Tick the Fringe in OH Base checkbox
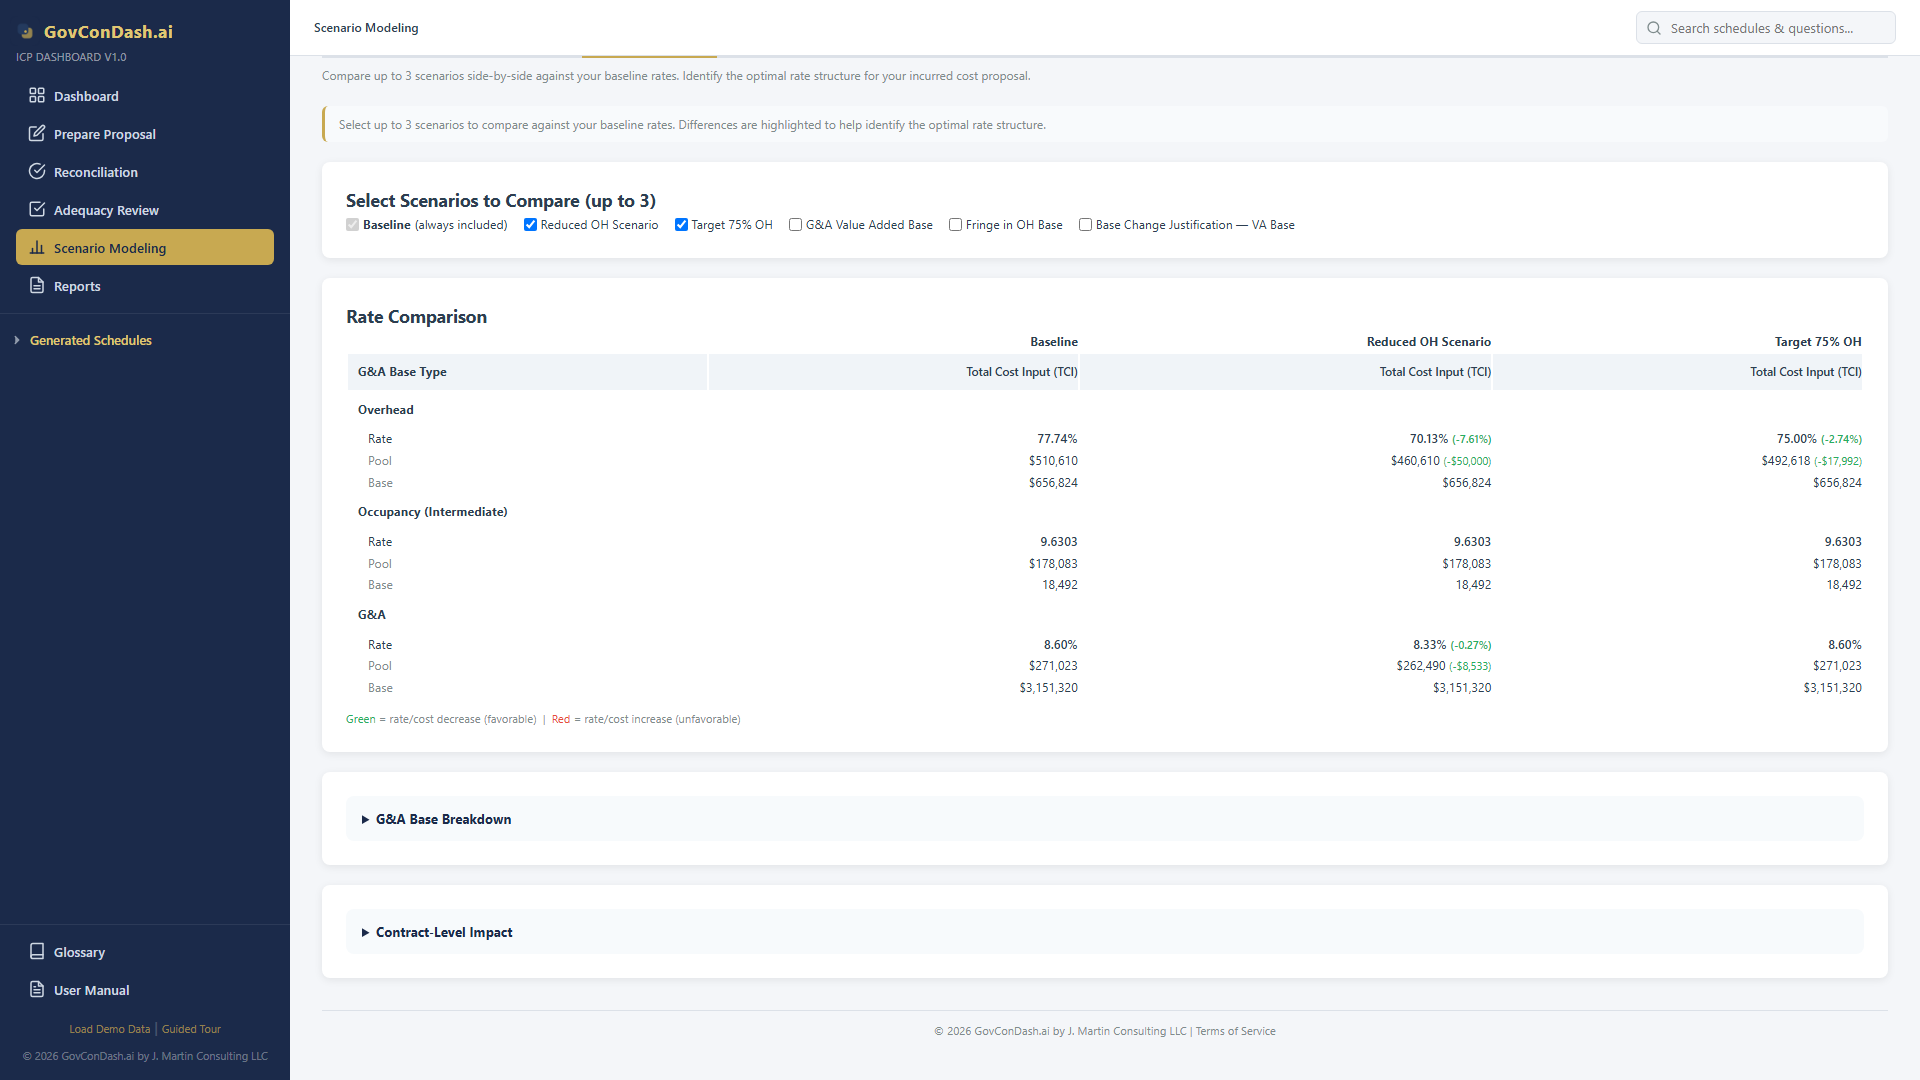Viewport: 1920px width, 1080px height. point(955,225)
